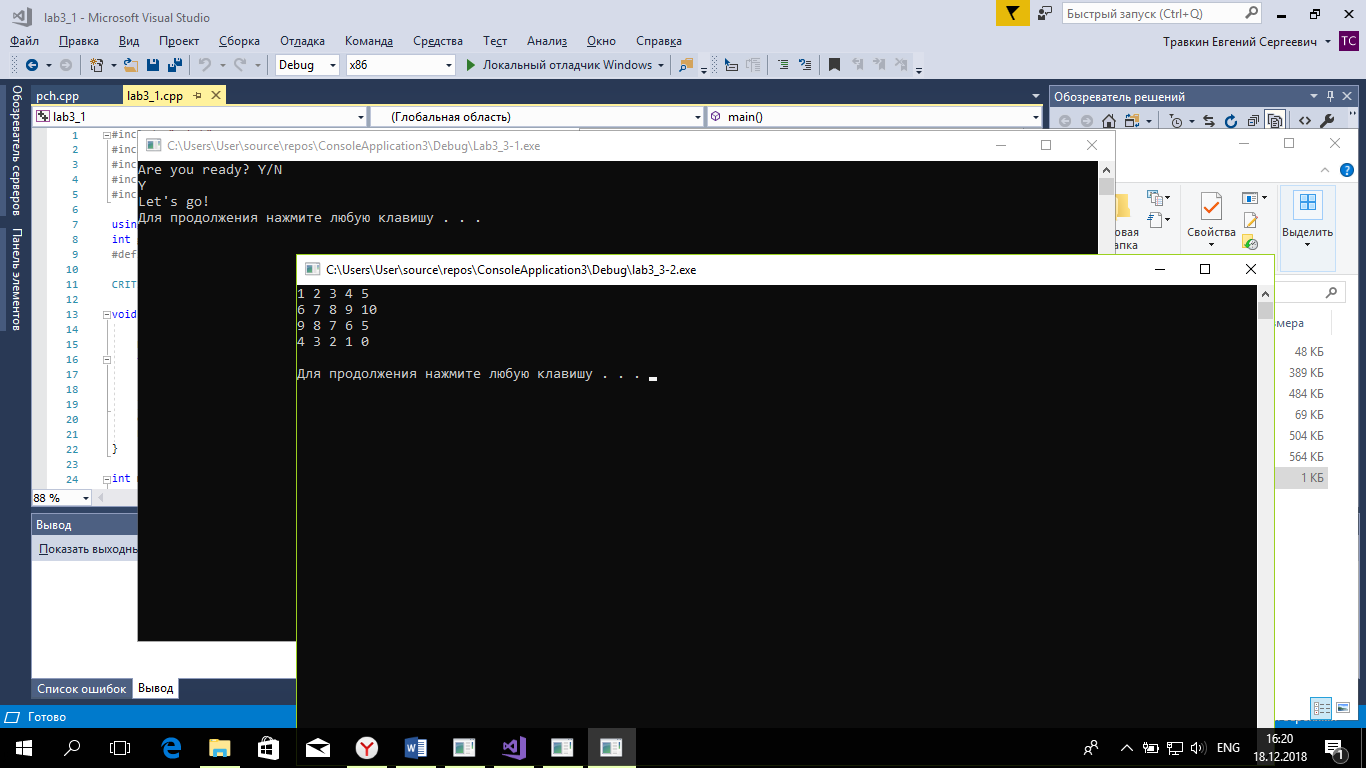Click the New Project toolbar icon
This screenshot has width=1366, height=768.
[97, 65]
